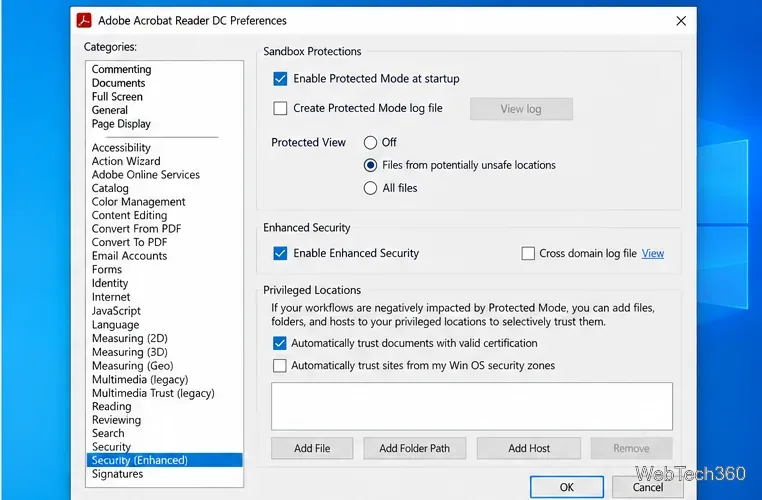762x500 pixels.
Task: Open Internet preferences
Action: 111,297
